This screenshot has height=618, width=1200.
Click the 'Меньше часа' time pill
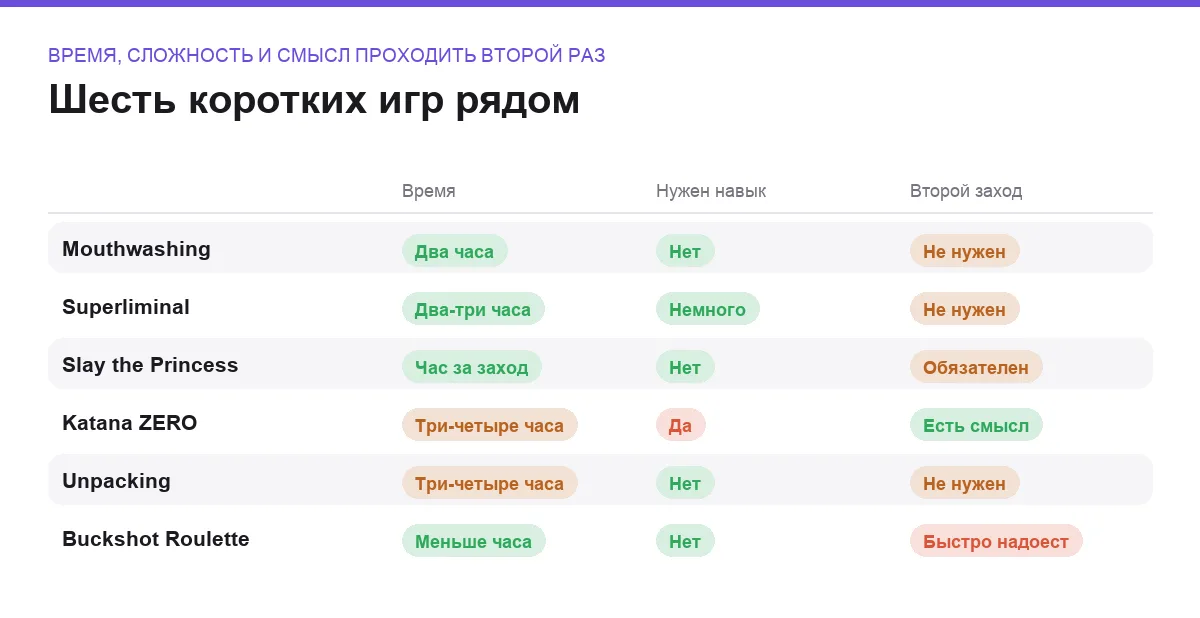pyautogui.click(x=474, y=541)
